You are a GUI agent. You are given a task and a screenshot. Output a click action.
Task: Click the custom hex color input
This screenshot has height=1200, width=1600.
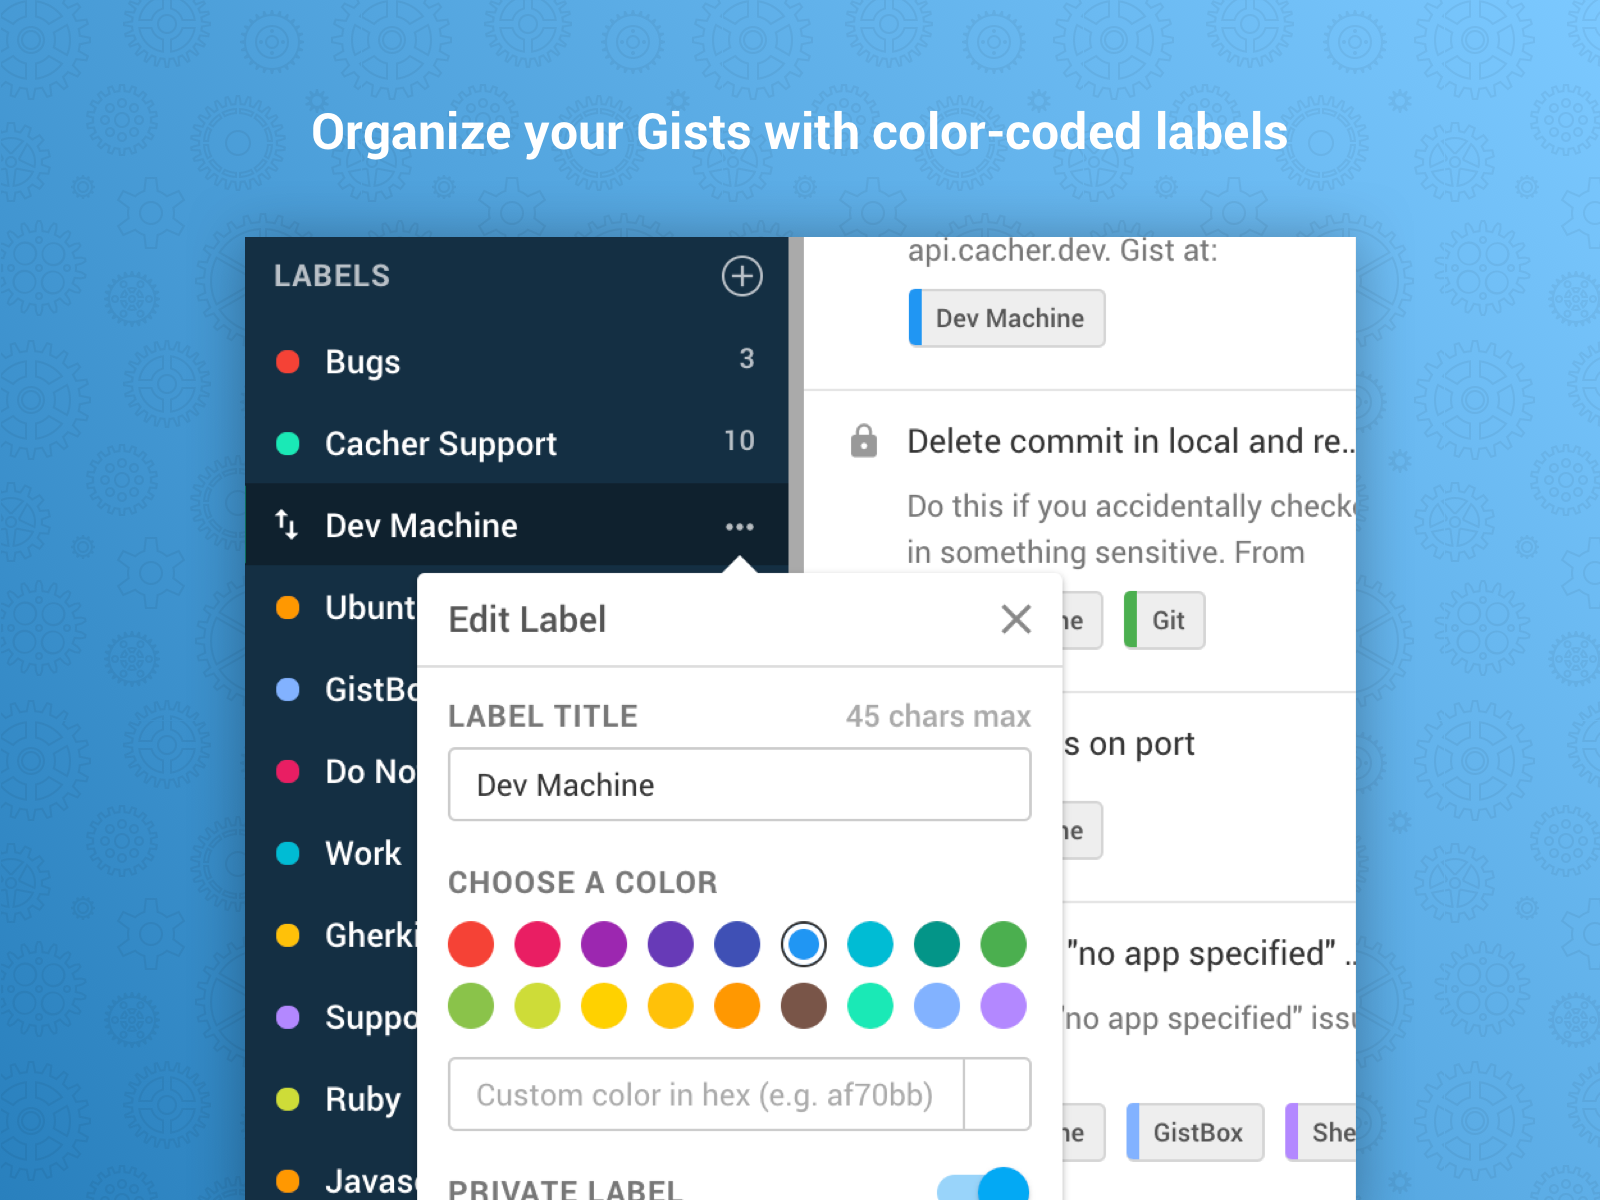(706, 1095)
